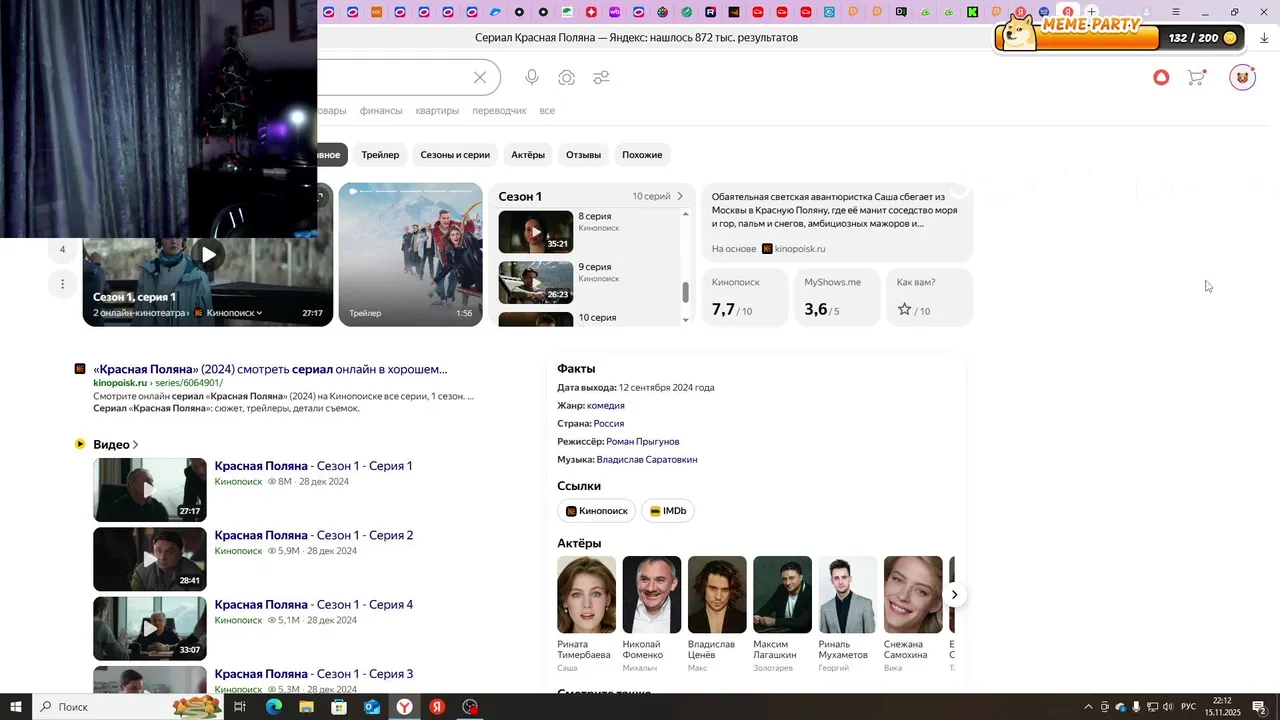Show next actors with the carousel arrow

[955, 594]
